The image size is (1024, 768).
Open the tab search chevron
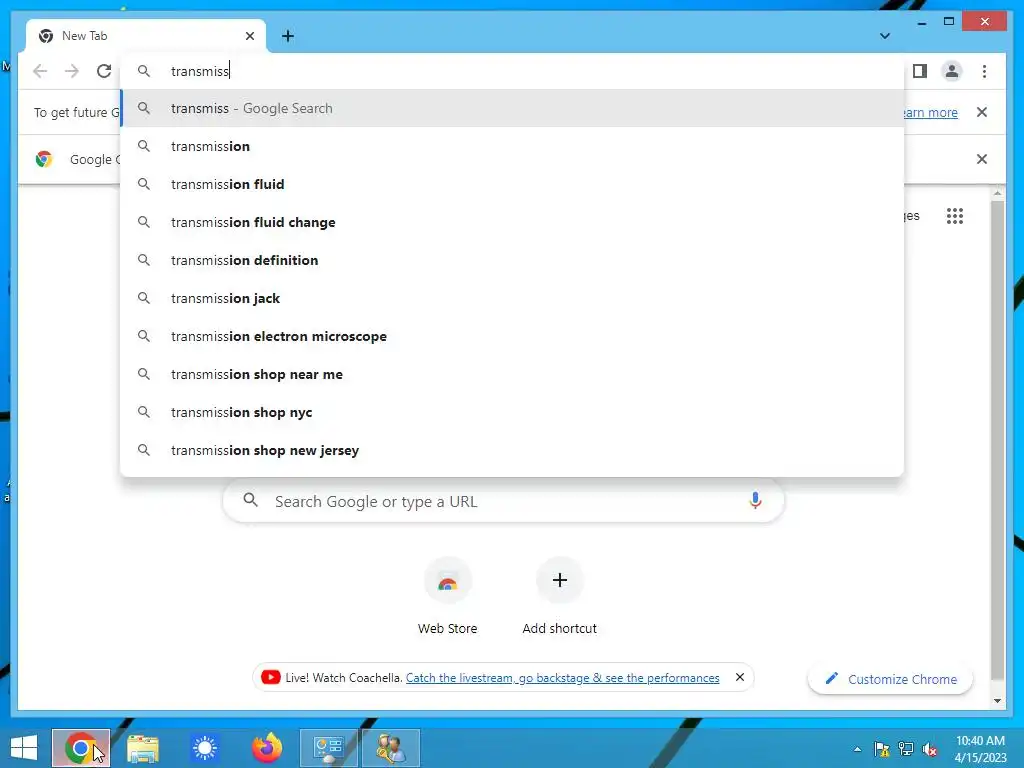click(x=885, y=36)
